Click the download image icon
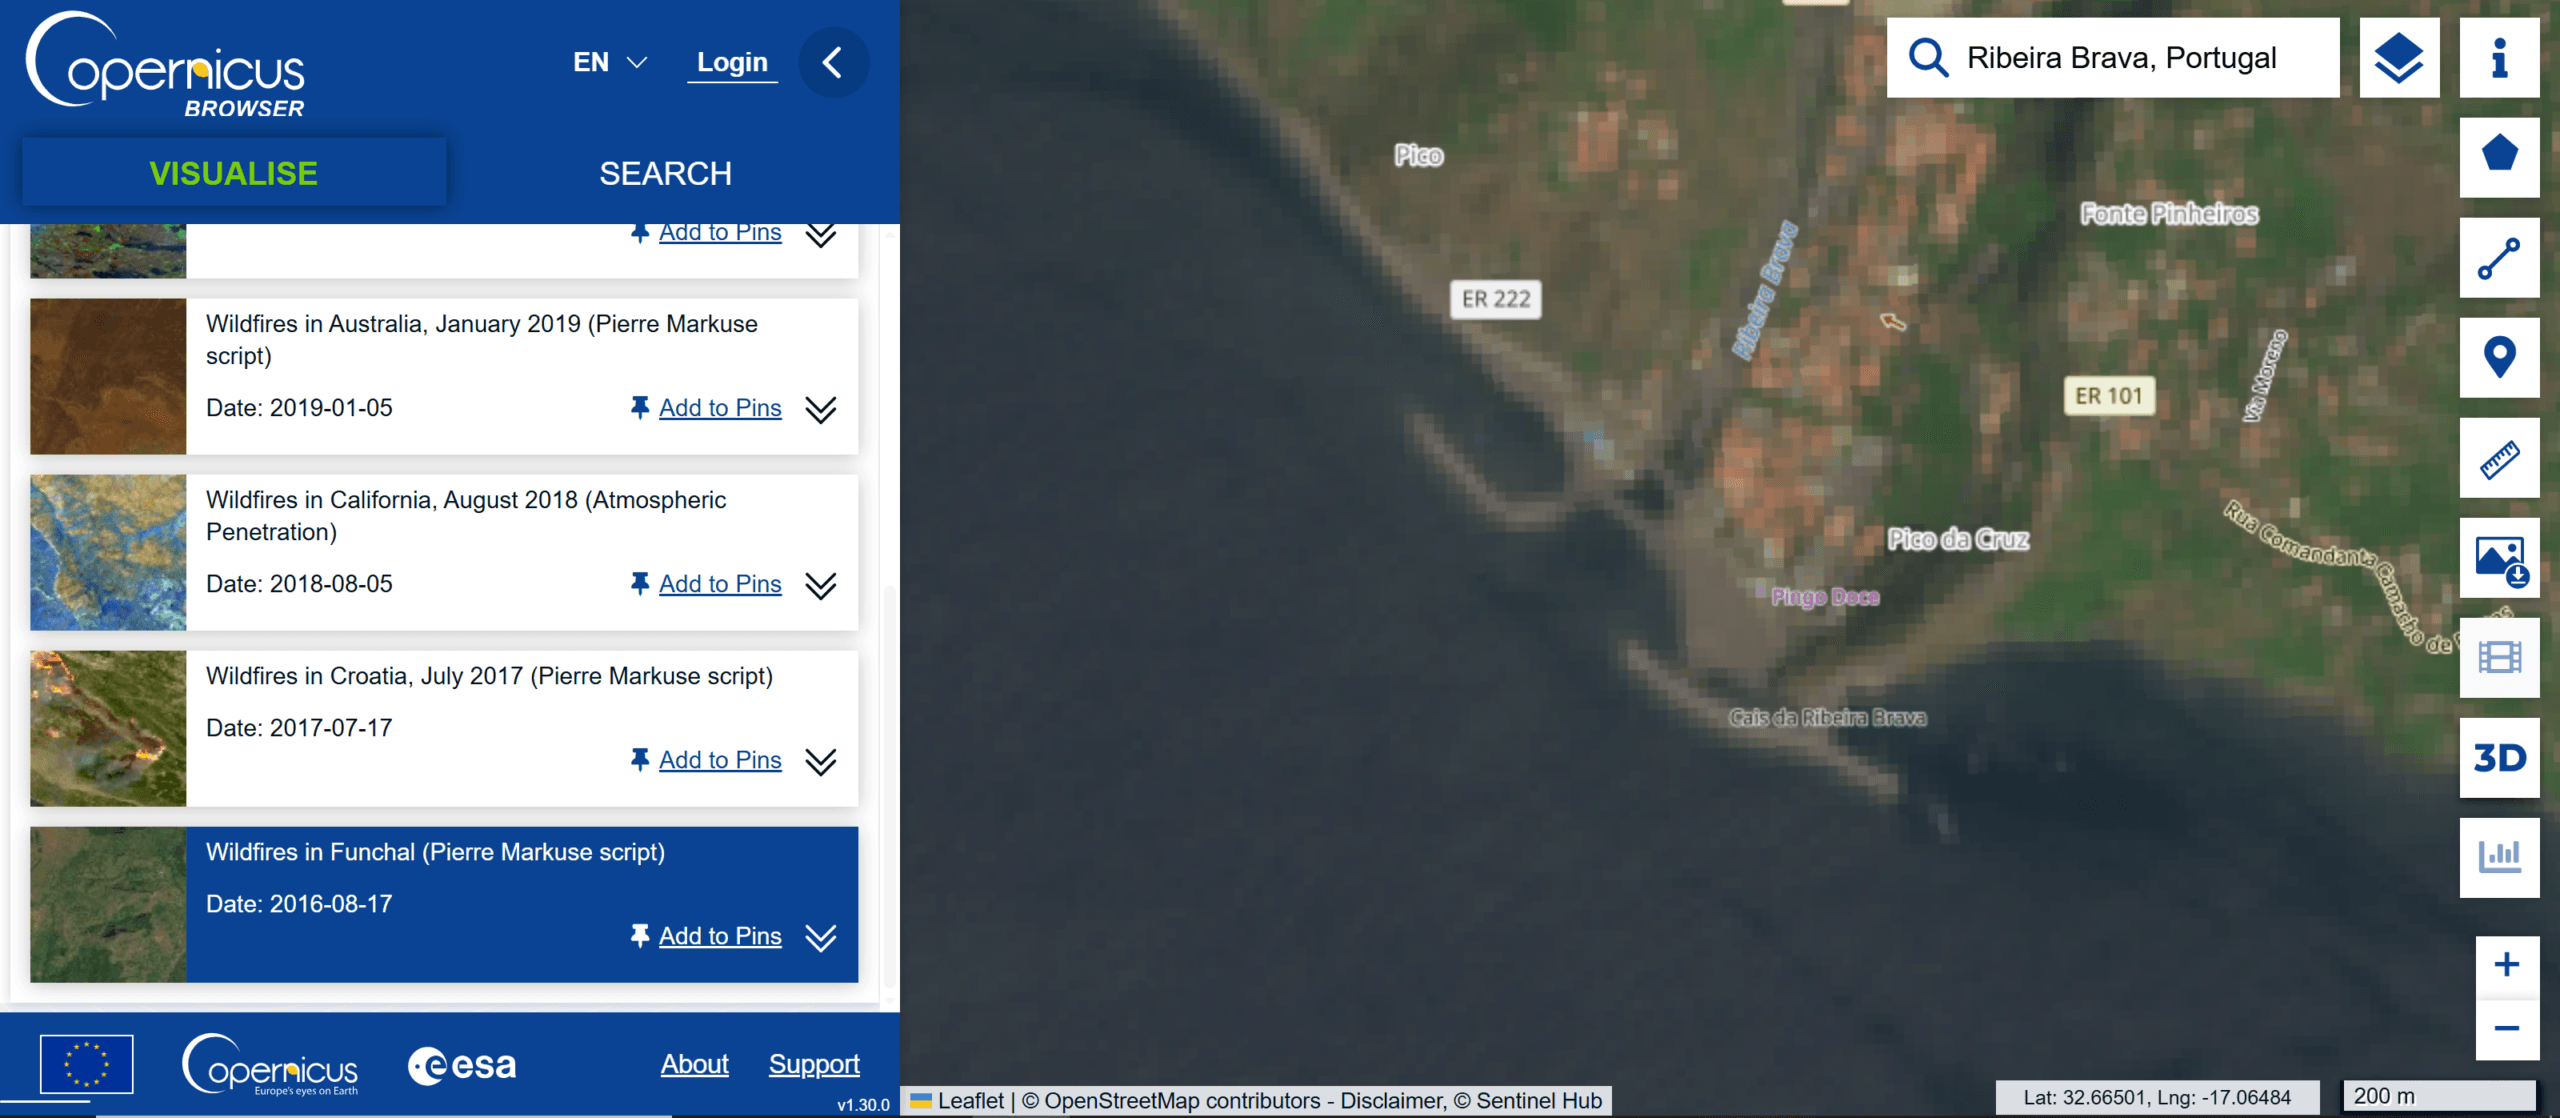This screenshot has height=1118, width=2560. coord(2498,558)
